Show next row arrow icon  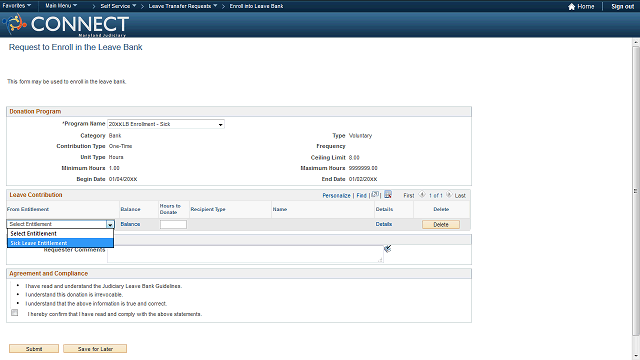click(x=449, y=195)
